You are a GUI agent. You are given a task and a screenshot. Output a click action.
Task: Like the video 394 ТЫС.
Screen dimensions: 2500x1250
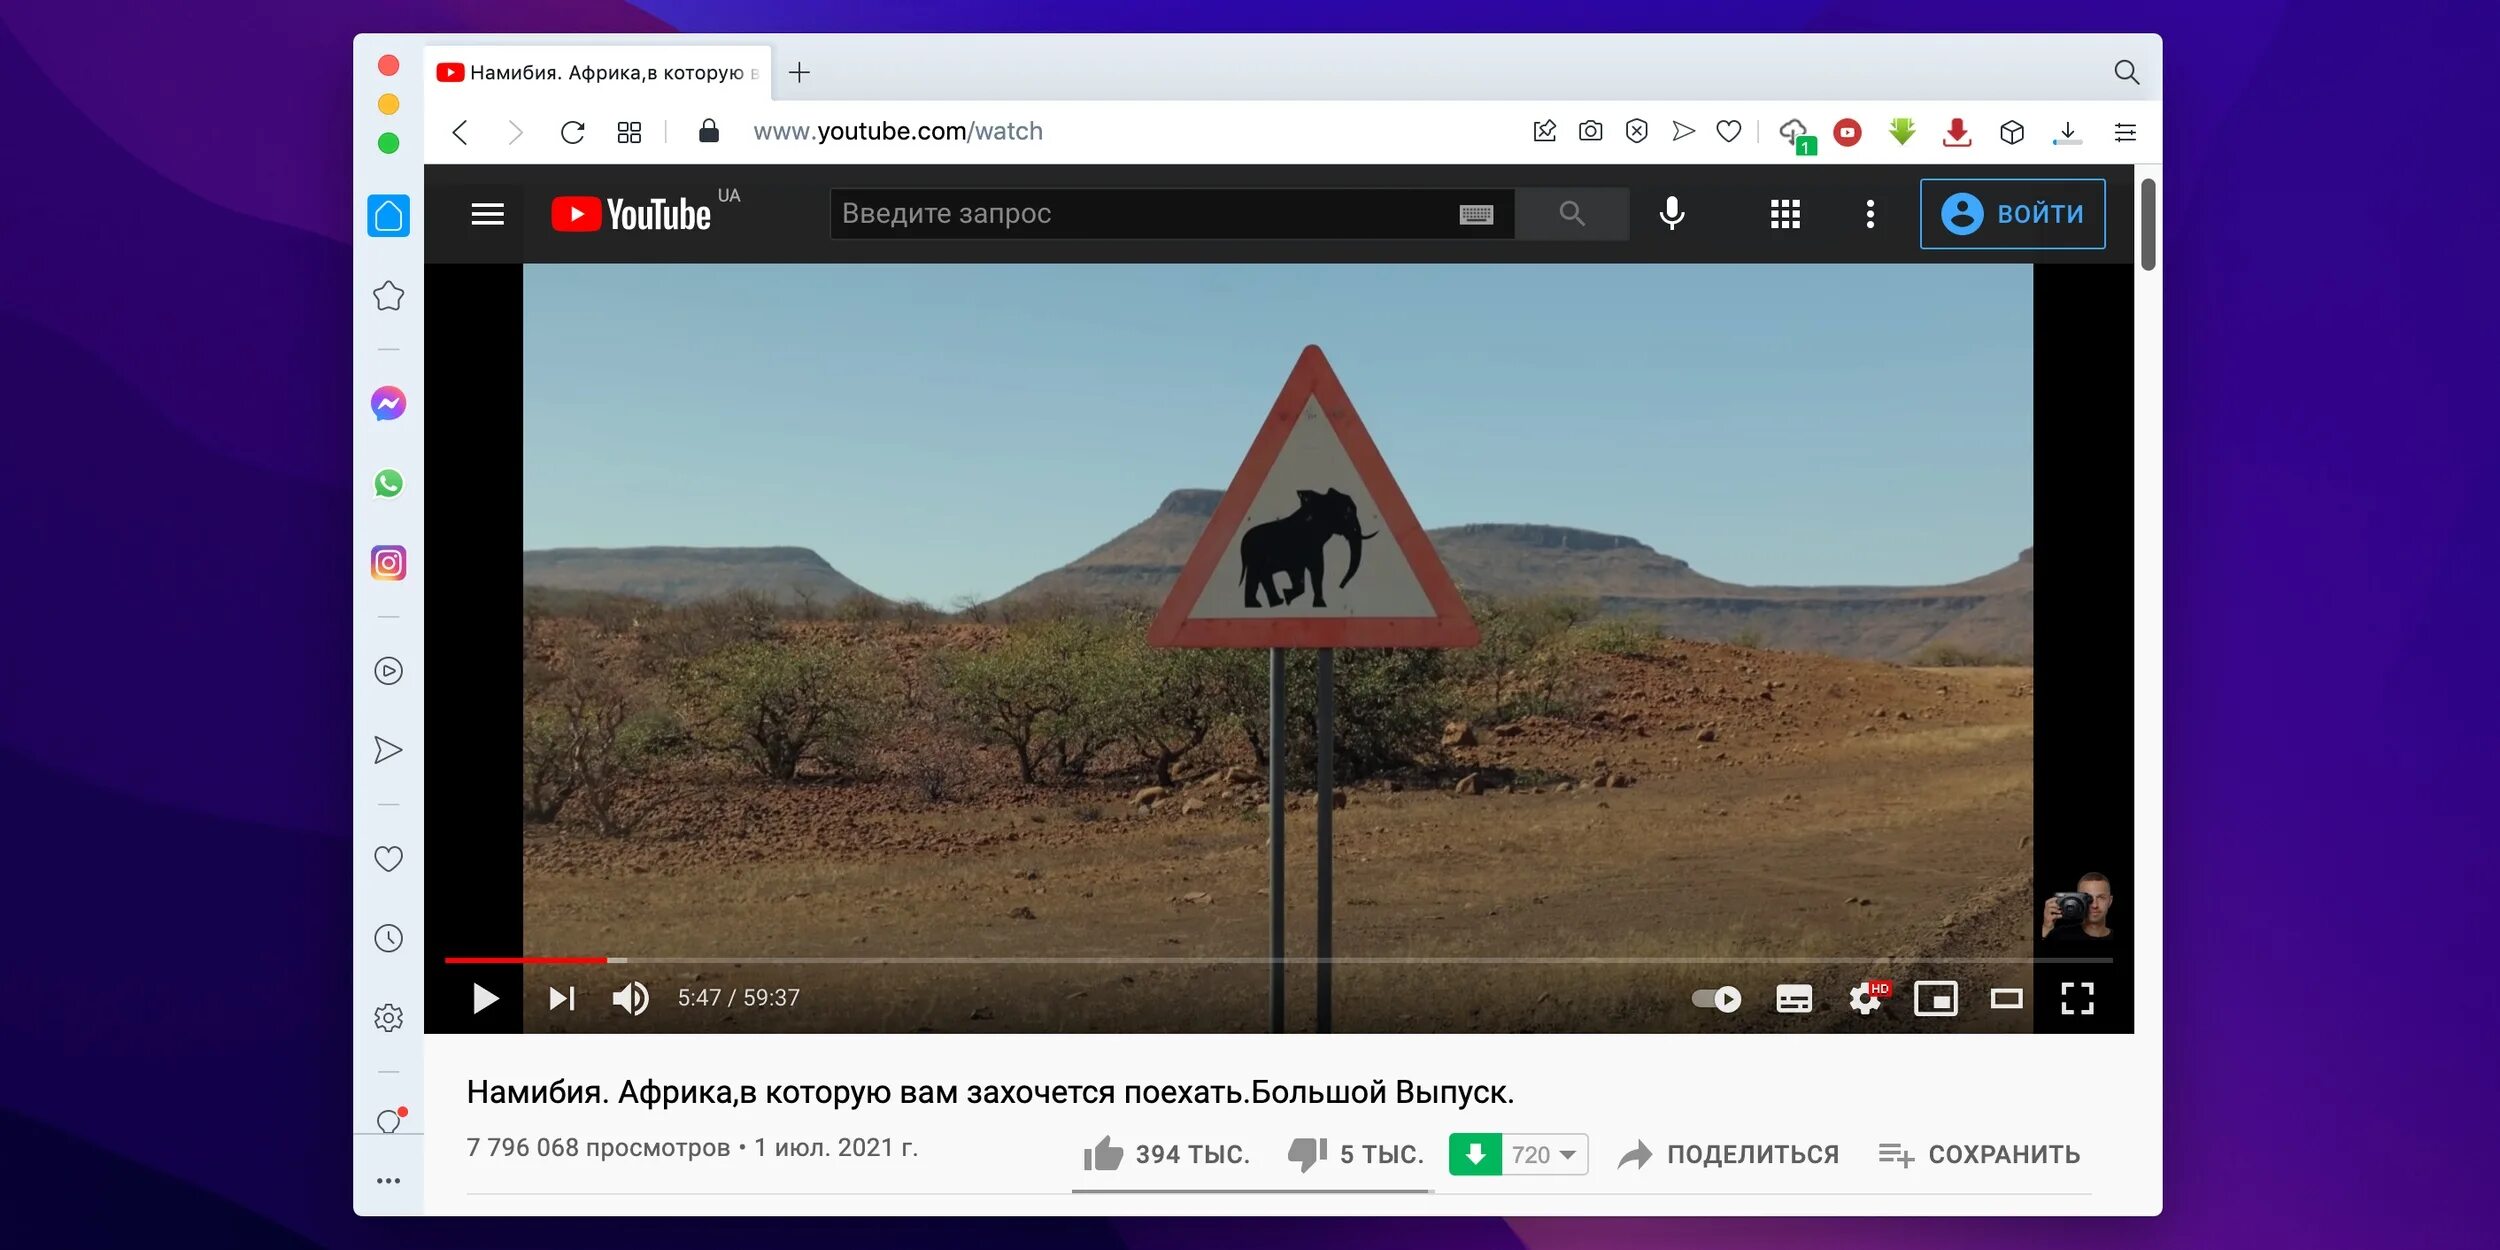[1166, 1154]
